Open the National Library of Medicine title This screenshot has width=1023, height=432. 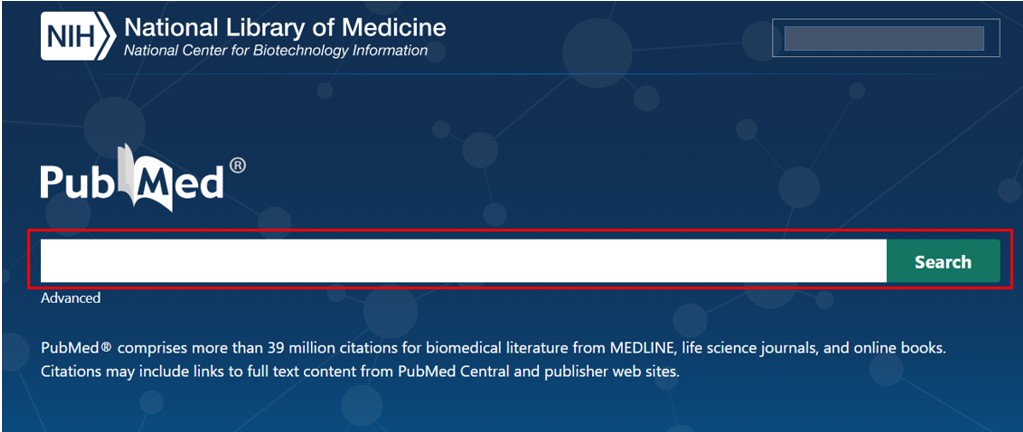[x=285, y=27]
